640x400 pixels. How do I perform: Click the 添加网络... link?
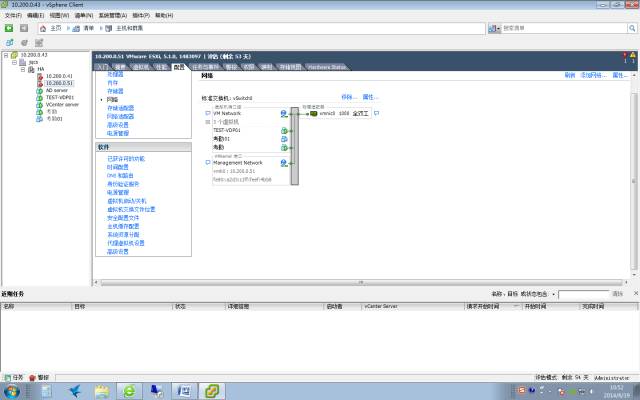click(x=593, y=76)
